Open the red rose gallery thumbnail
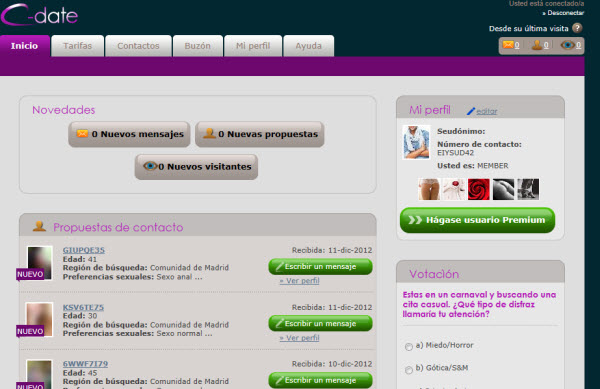 click(x=478, y=189)
